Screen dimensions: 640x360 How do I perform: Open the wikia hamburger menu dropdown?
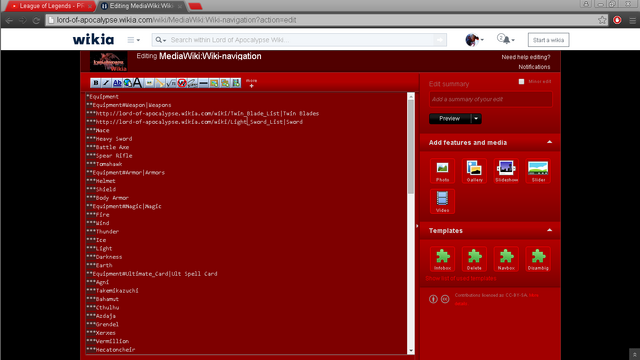tap(133, 40)
